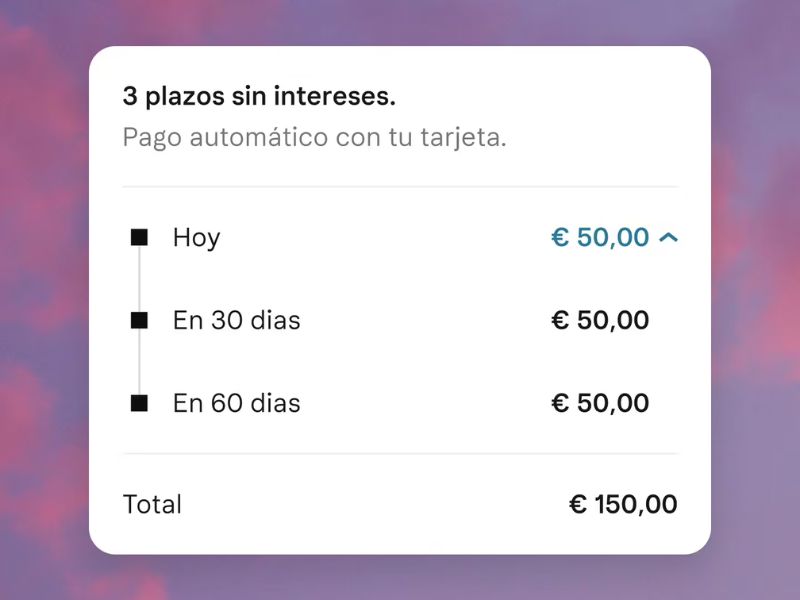Click the timeline line between Hoy and En 30 dias
This screenshot has height=600, width=800.
click(140, 279)
